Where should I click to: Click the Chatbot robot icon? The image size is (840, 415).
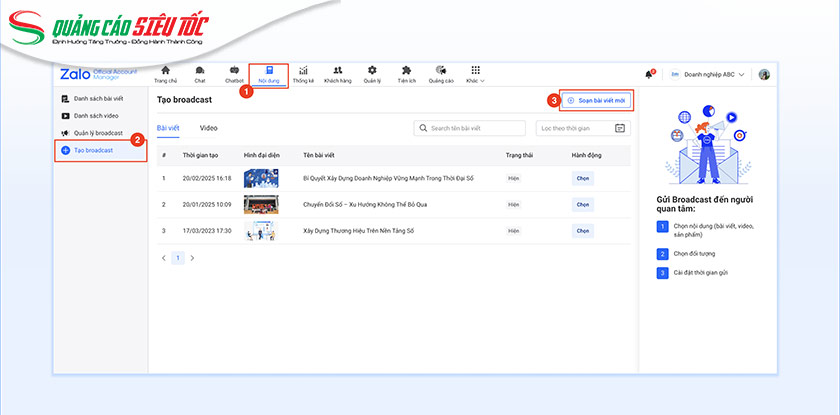pyautogui.click(x=234, y=70)
